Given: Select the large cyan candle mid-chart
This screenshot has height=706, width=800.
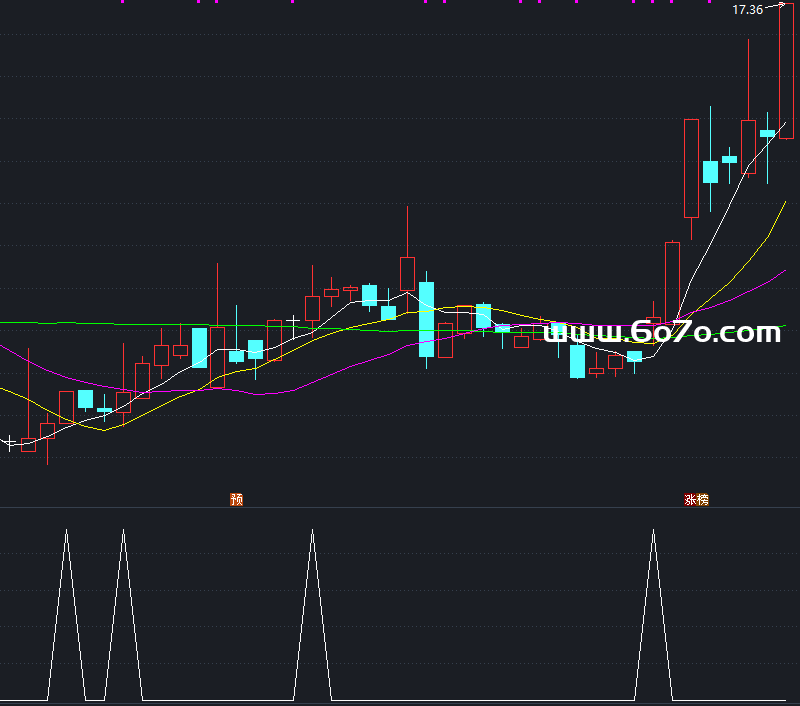Looking at the screenshot, I should pyautogui.click(x=427, y=318).
